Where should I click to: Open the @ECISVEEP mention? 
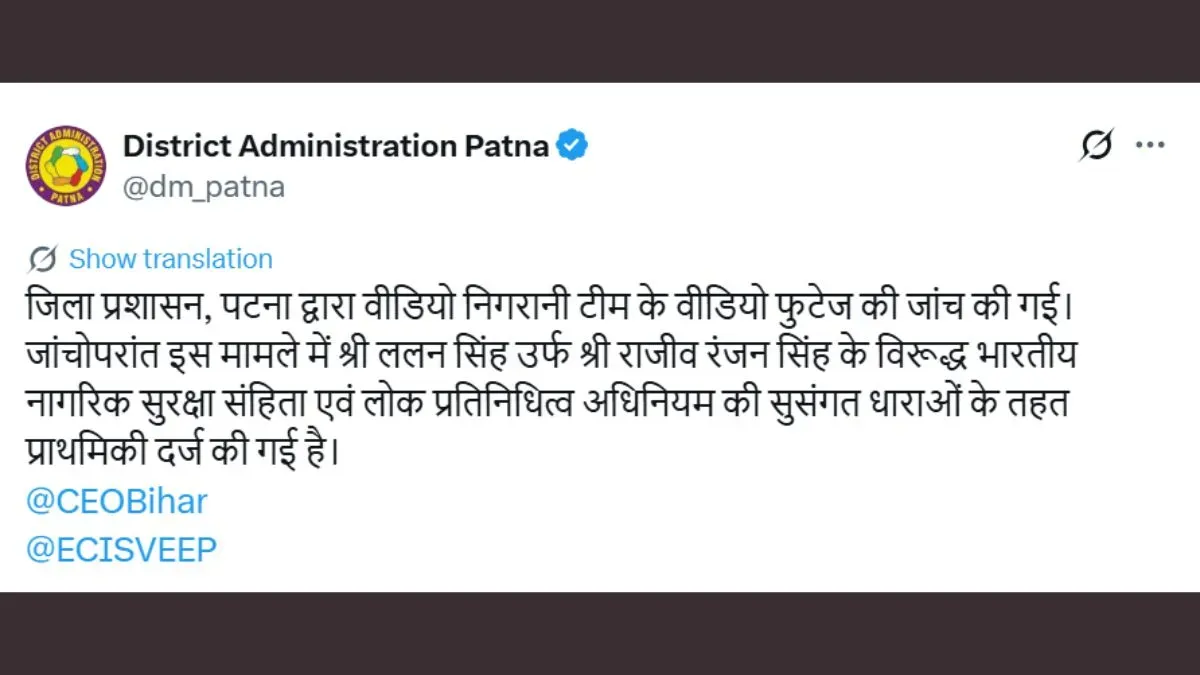point(121,549)
